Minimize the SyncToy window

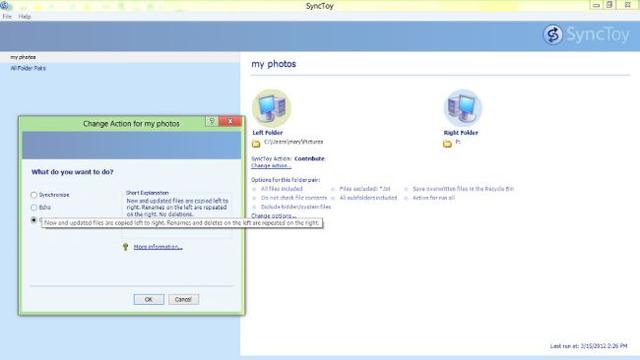[x=596, y=5]
